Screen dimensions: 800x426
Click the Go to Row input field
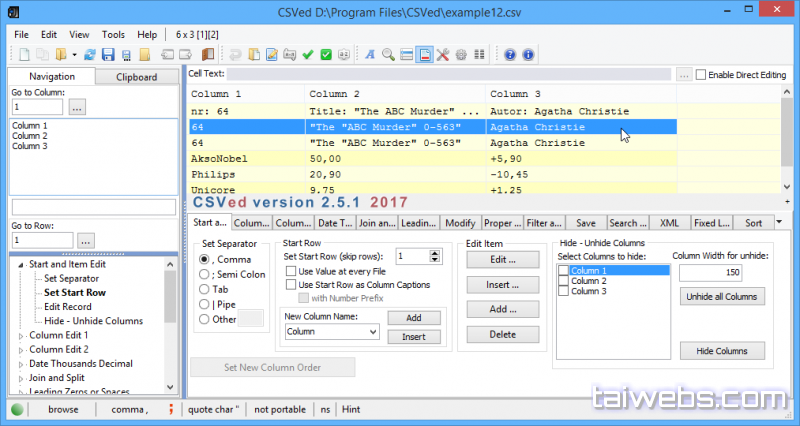pos(42,240)
